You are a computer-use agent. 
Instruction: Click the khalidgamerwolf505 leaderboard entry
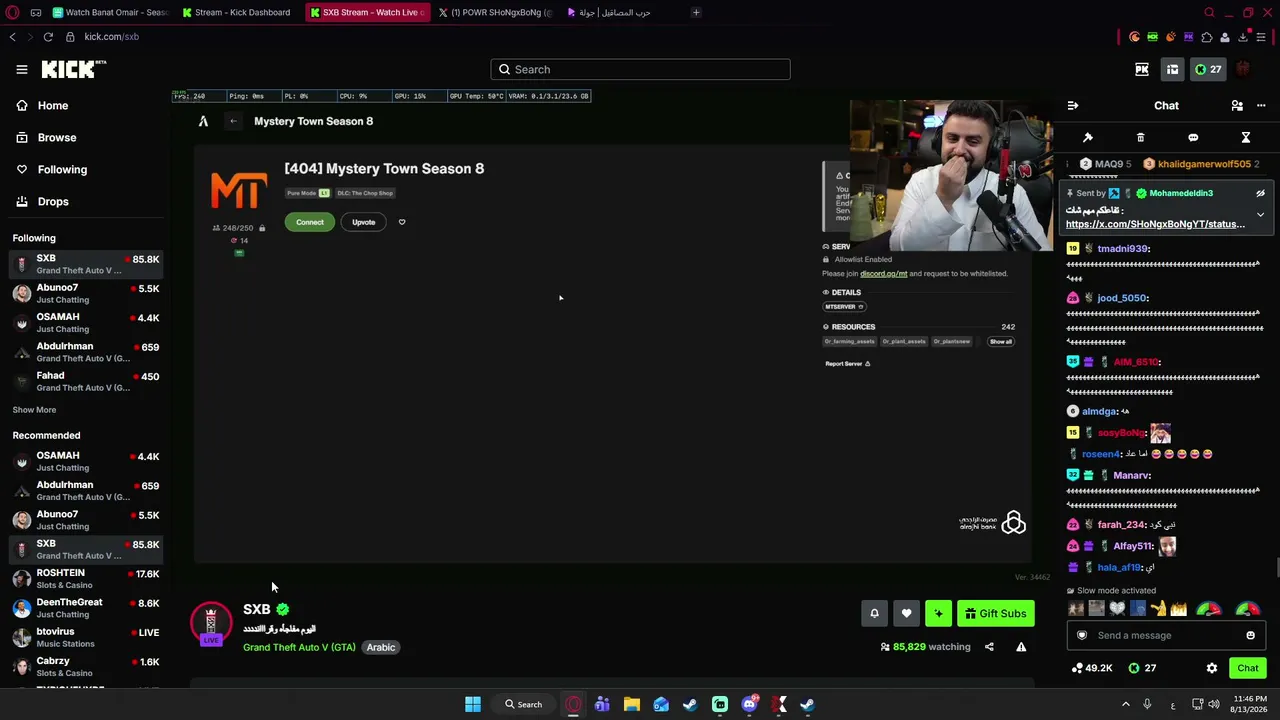click(1201, 164)
